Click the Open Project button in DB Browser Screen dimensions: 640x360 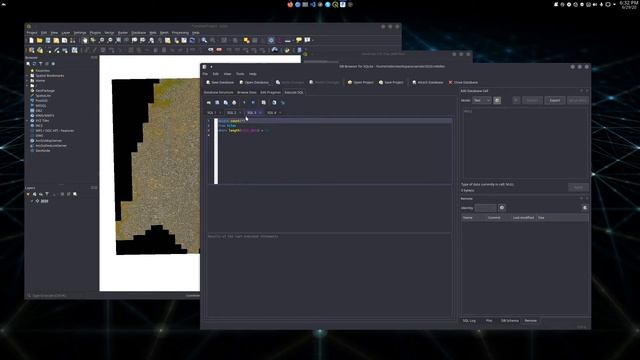click(x=360, y=82)
